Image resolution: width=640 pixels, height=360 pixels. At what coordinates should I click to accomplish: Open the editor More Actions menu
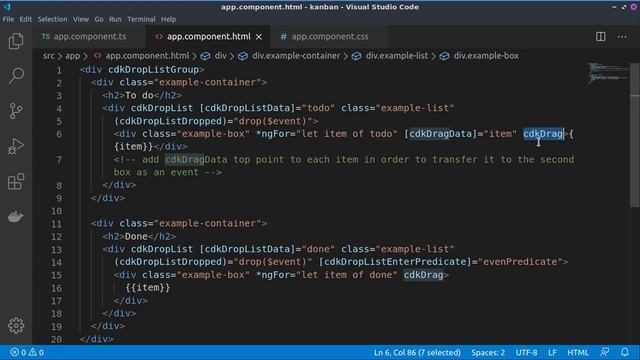pos(622,36)
